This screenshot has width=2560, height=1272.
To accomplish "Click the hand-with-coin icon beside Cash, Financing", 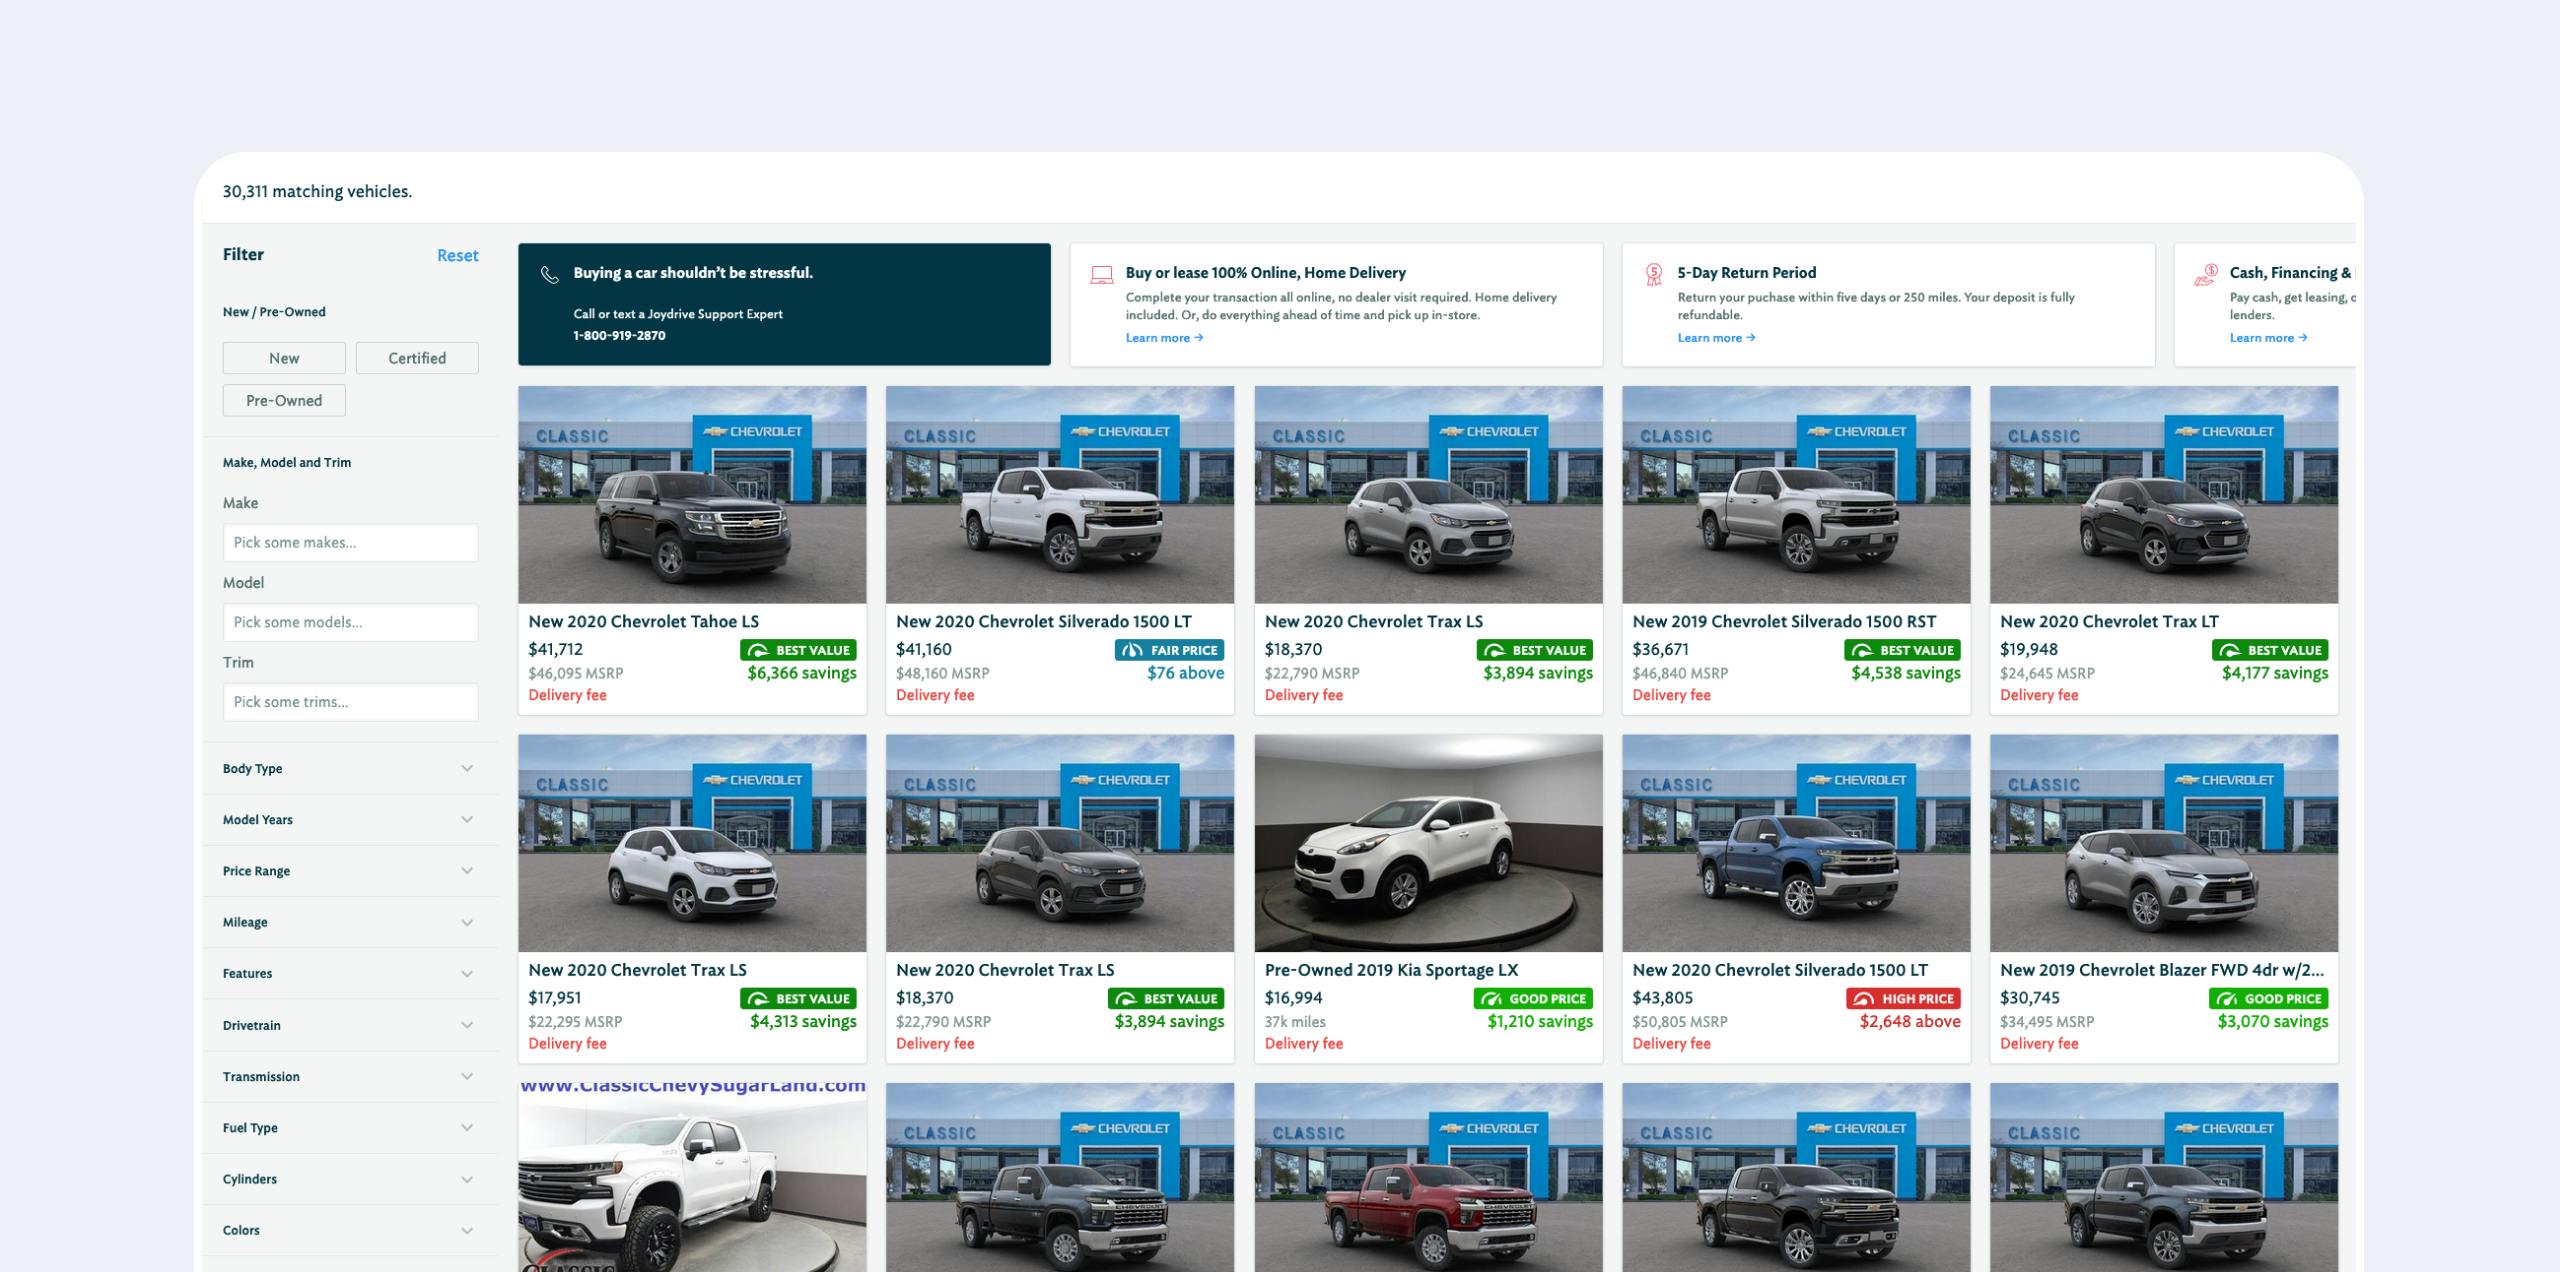I will 2205,275.
